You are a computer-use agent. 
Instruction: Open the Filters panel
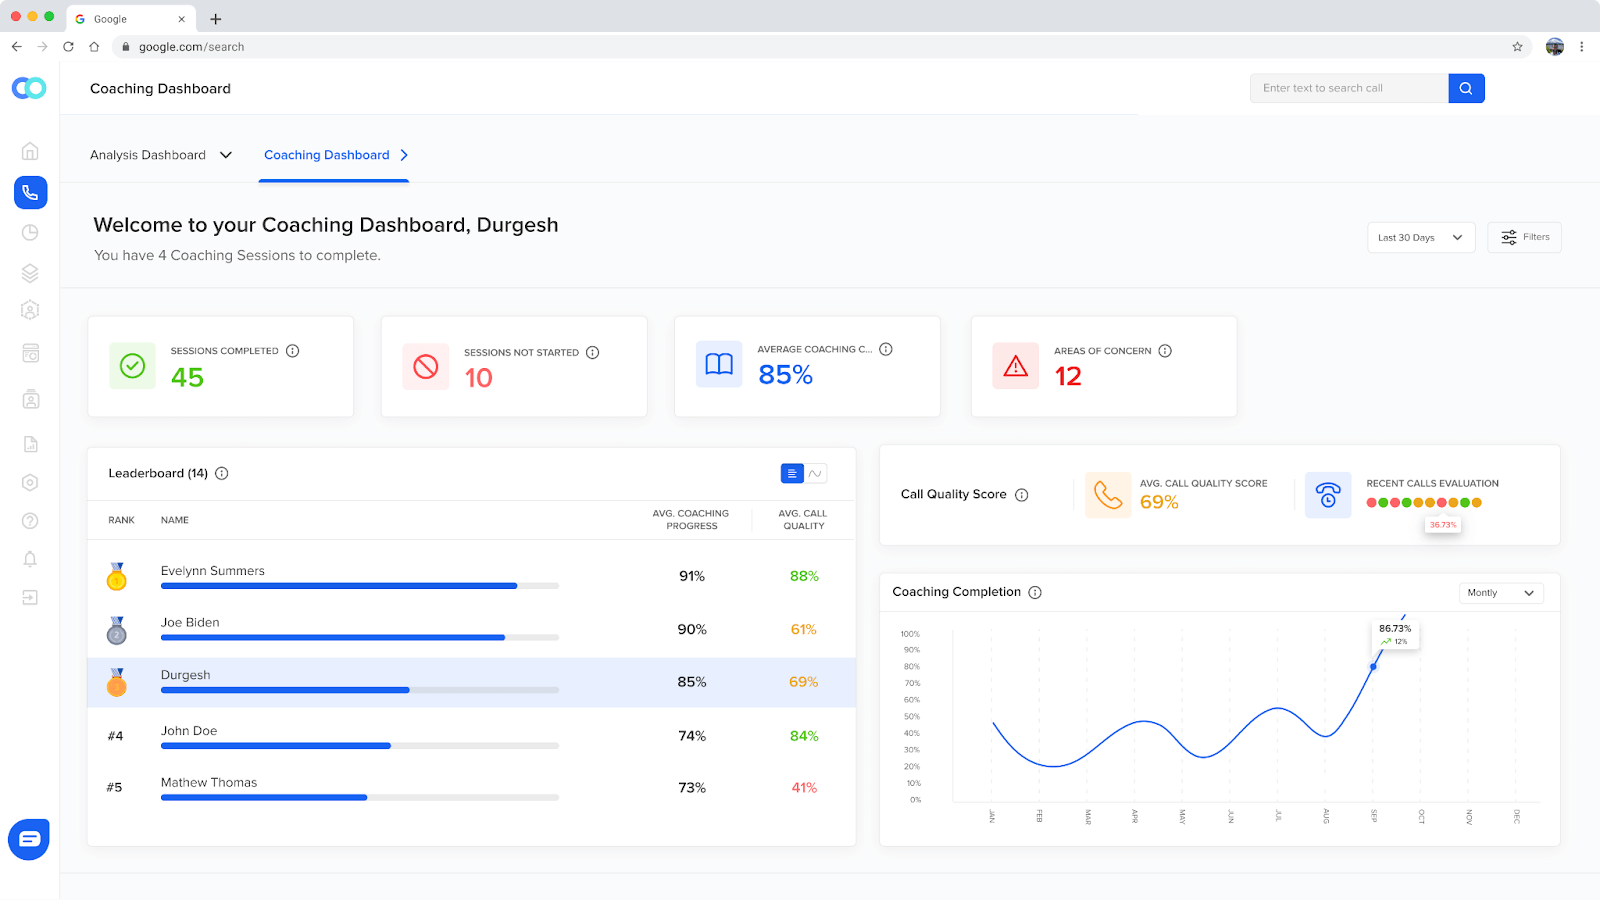pyautogui.click(x=1524, y=237)
